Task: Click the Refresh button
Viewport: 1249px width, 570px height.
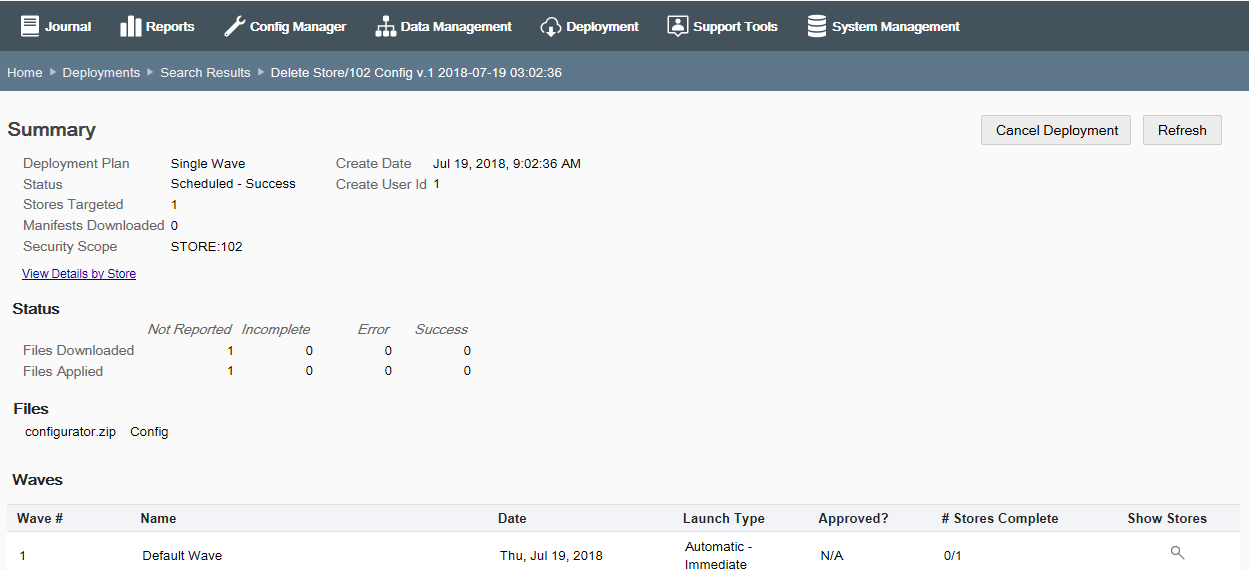Action: tap(1182, 130)
